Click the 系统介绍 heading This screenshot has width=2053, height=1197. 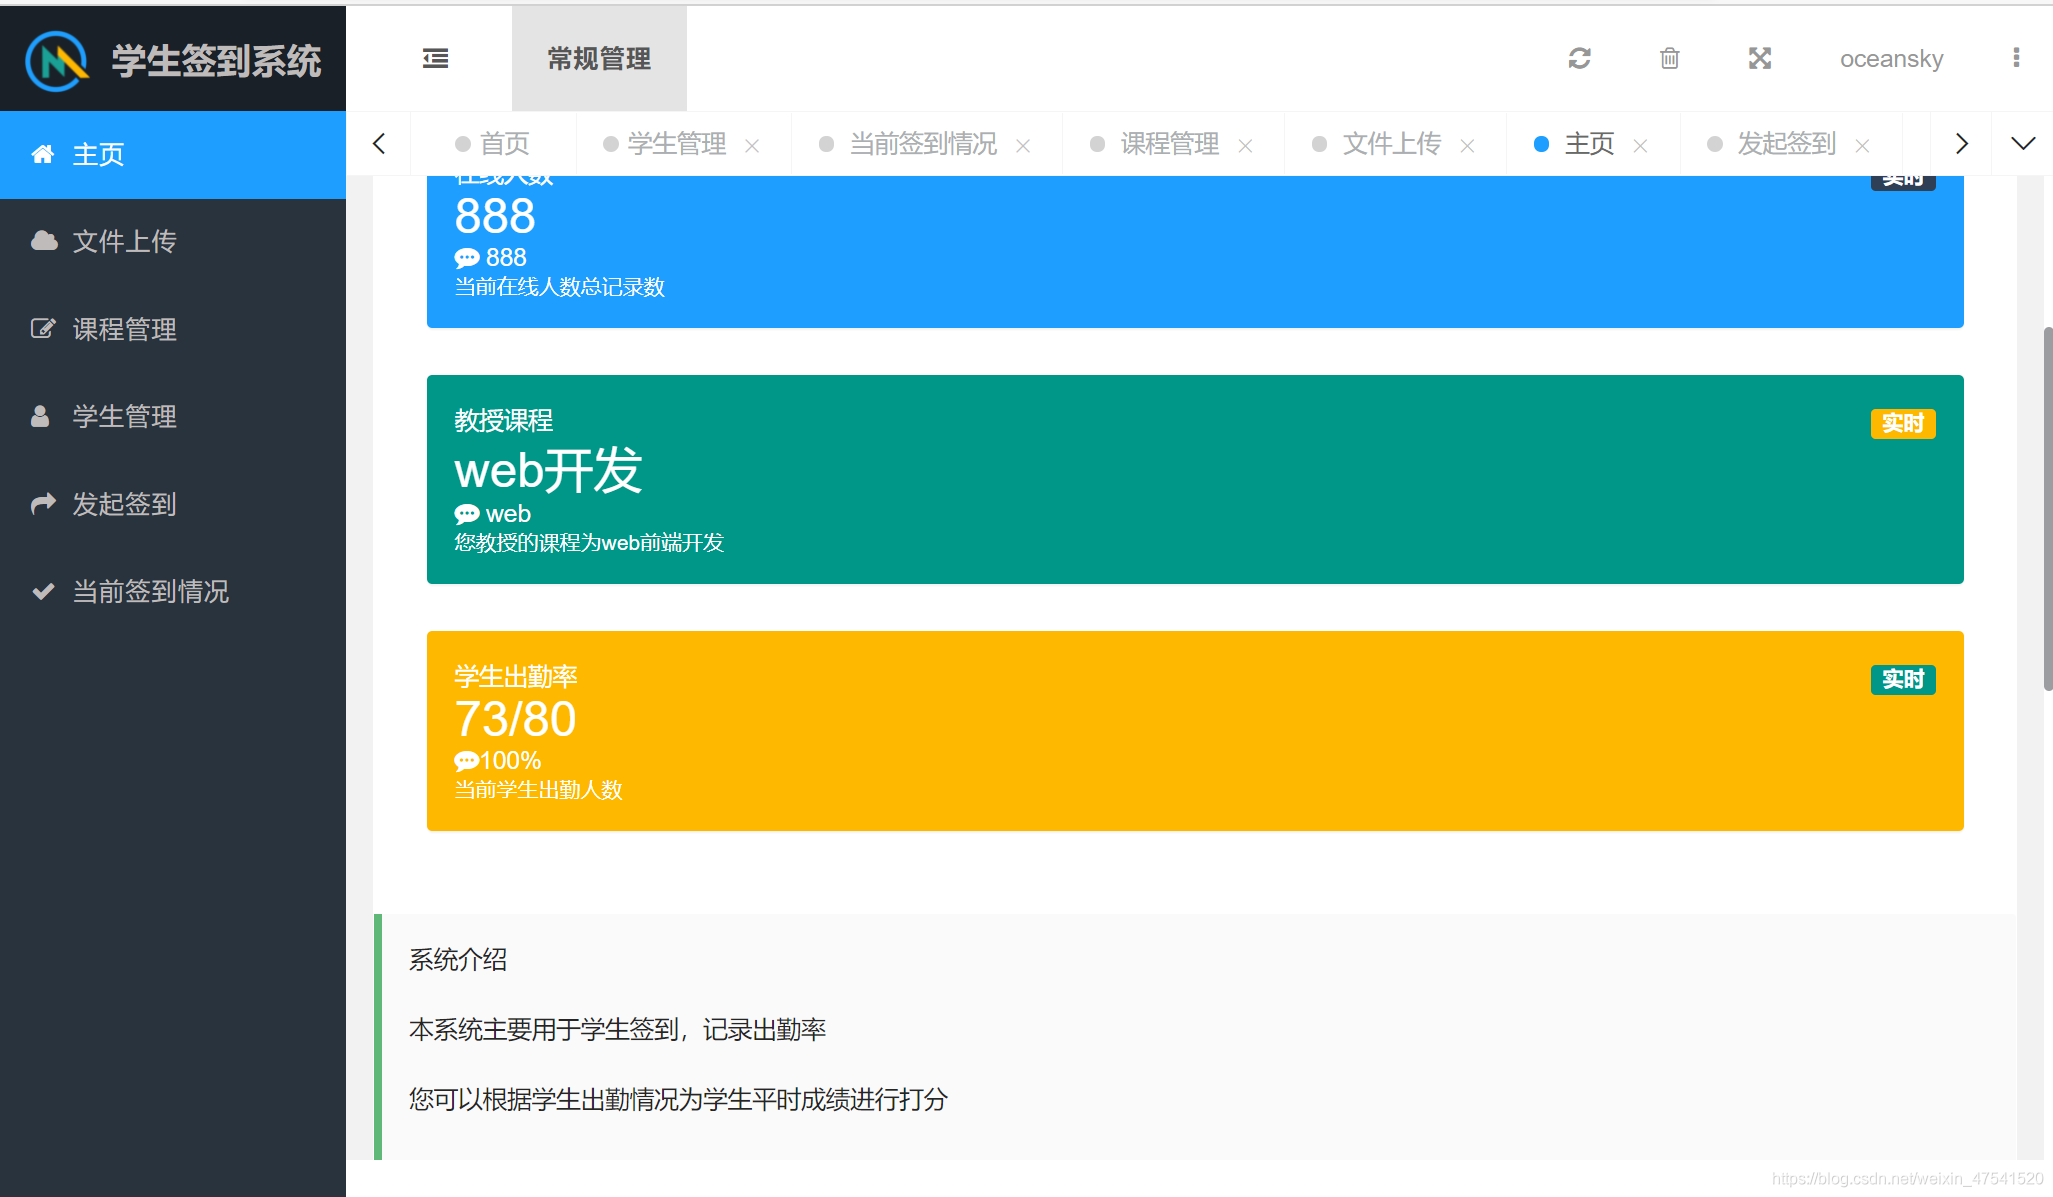pyautogui.click(x=458, y=960)
